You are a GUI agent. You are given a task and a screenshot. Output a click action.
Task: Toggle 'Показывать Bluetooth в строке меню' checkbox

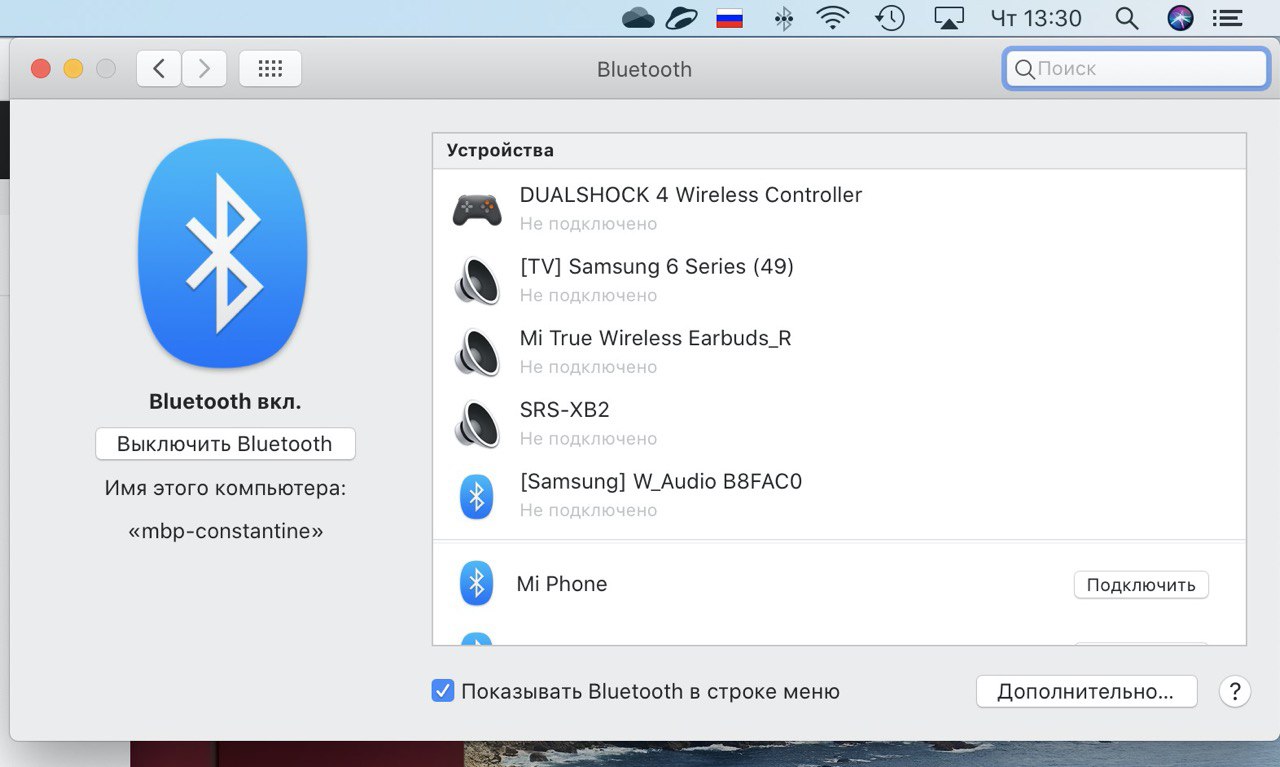click(x=443, y=691)
